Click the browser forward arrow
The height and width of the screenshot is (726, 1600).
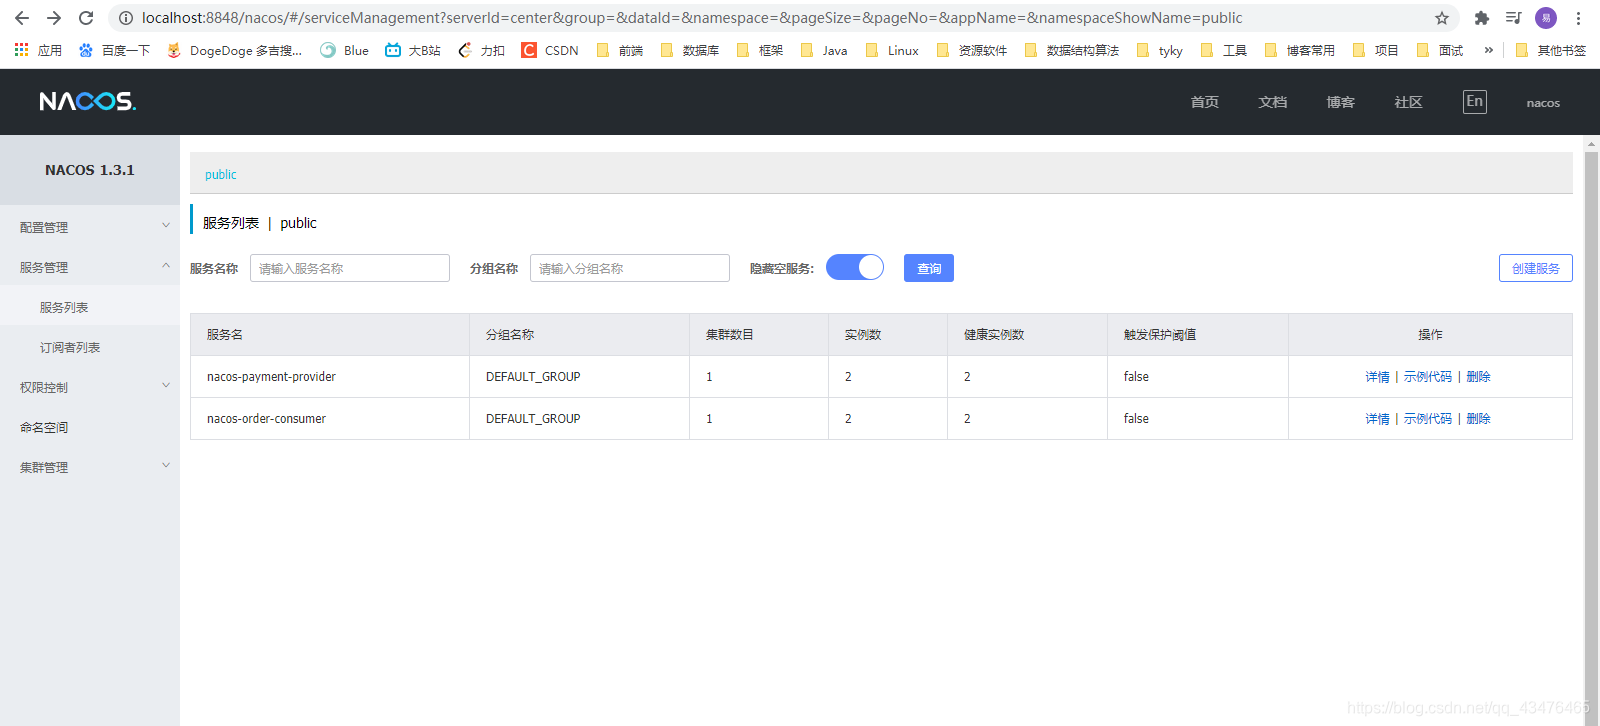tap(54, 18)
